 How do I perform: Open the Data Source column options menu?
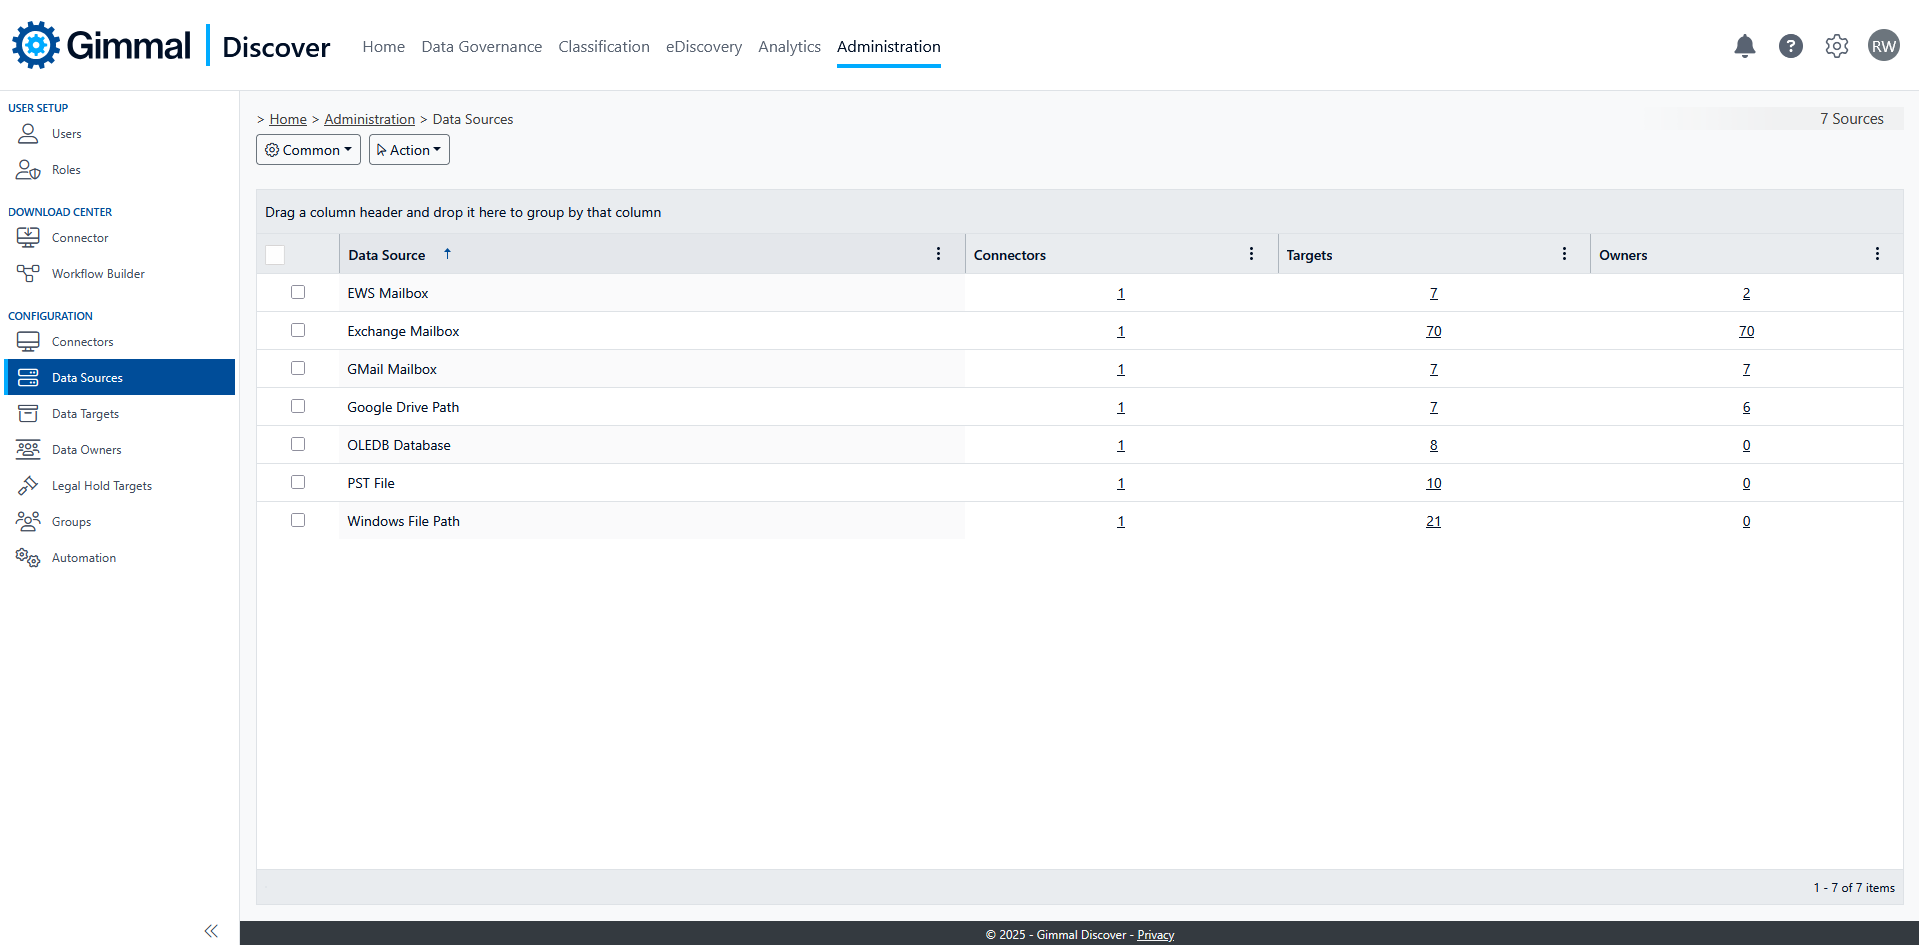point(938,254)
